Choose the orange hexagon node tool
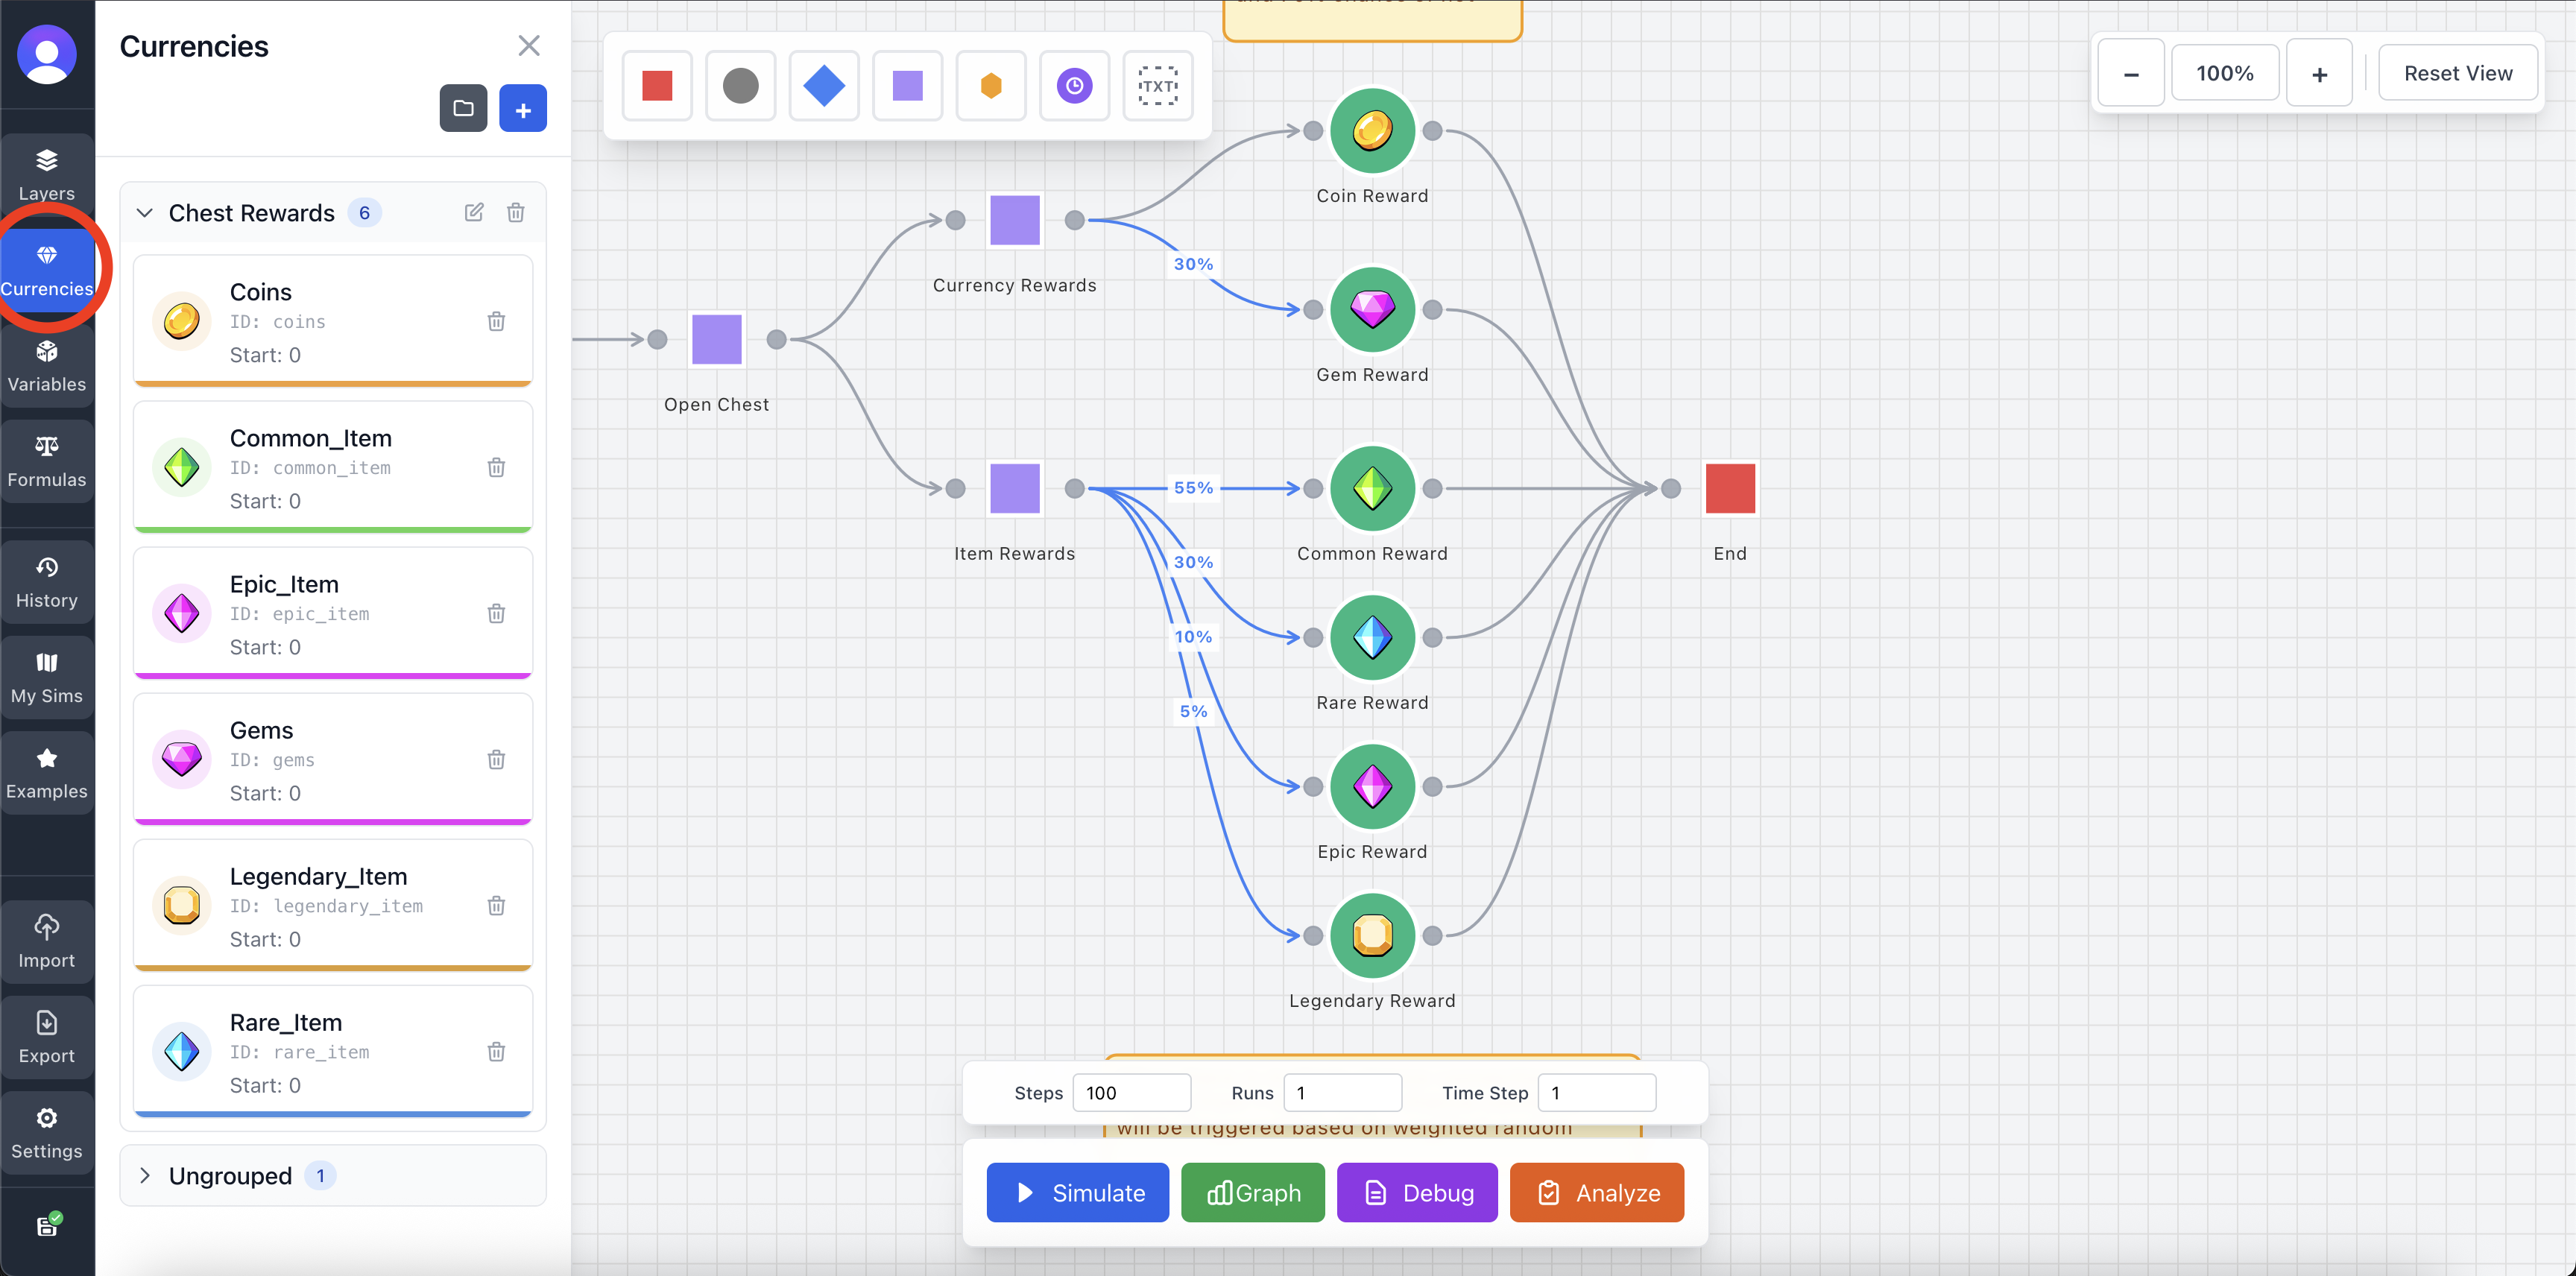The height and width of the screenshot is (1276, 2576). (991, 86)
